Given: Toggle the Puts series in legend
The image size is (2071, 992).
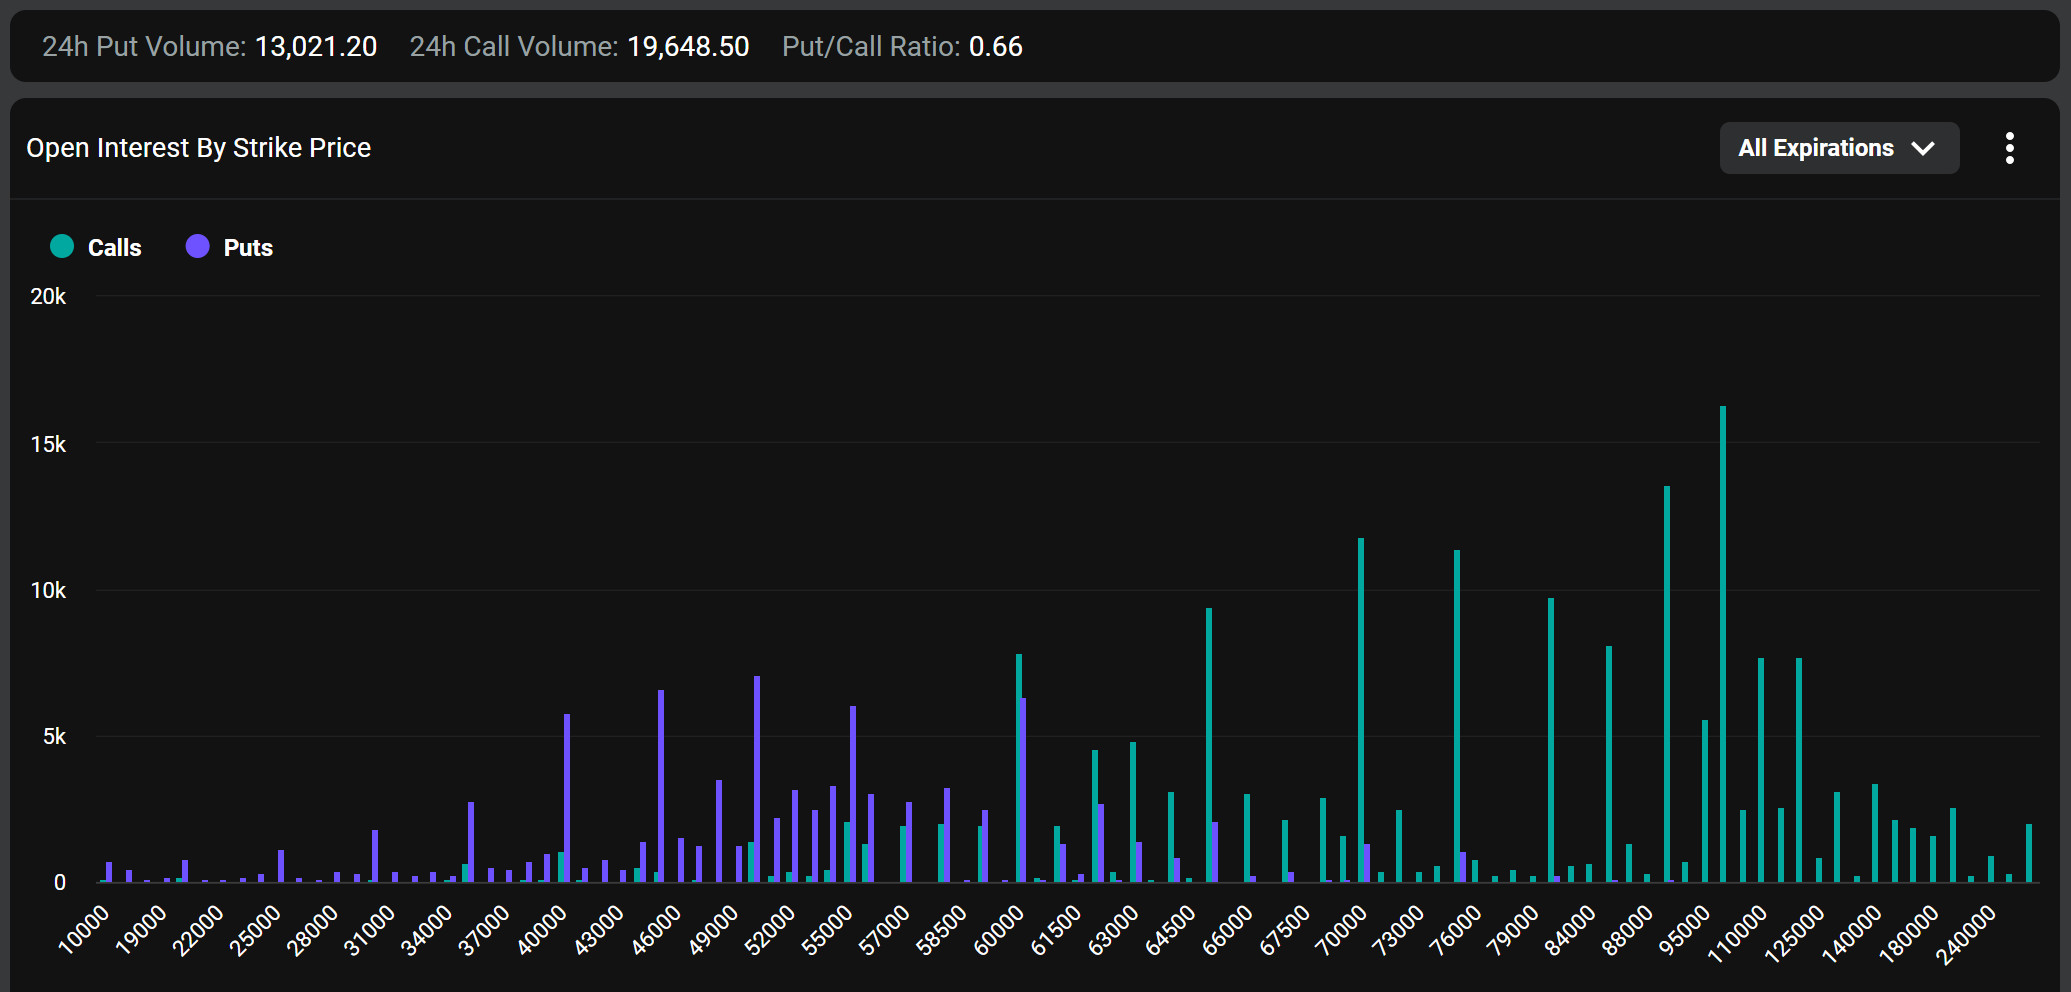Looking at the screenshot, I should click(x=230, y=247).
